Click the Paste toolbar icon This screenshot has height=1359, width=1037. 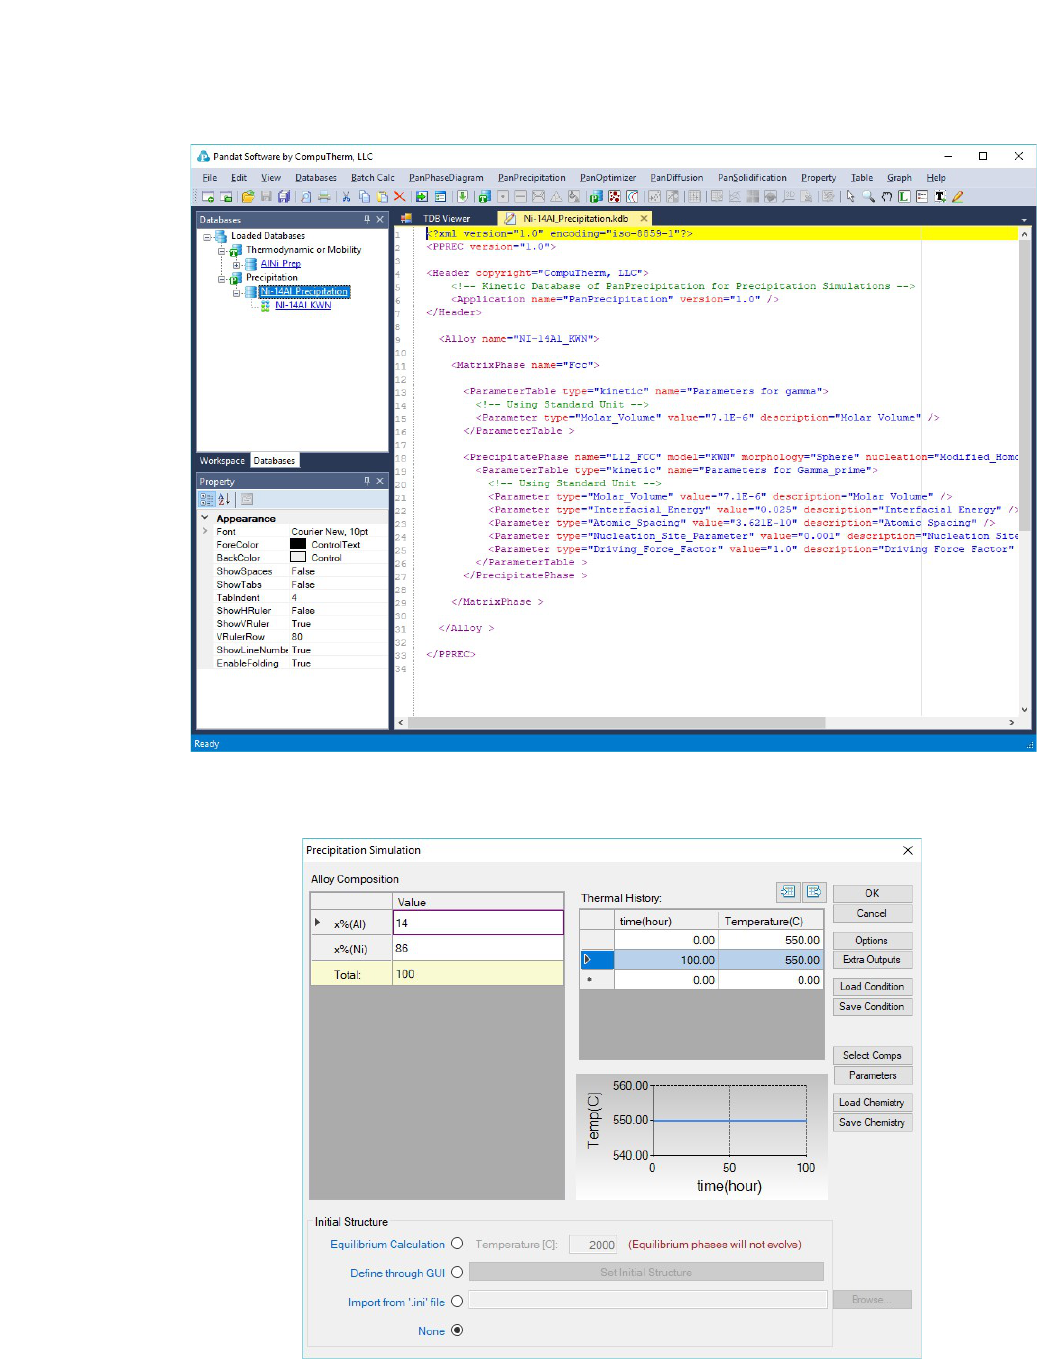click(x=382, y=197)
